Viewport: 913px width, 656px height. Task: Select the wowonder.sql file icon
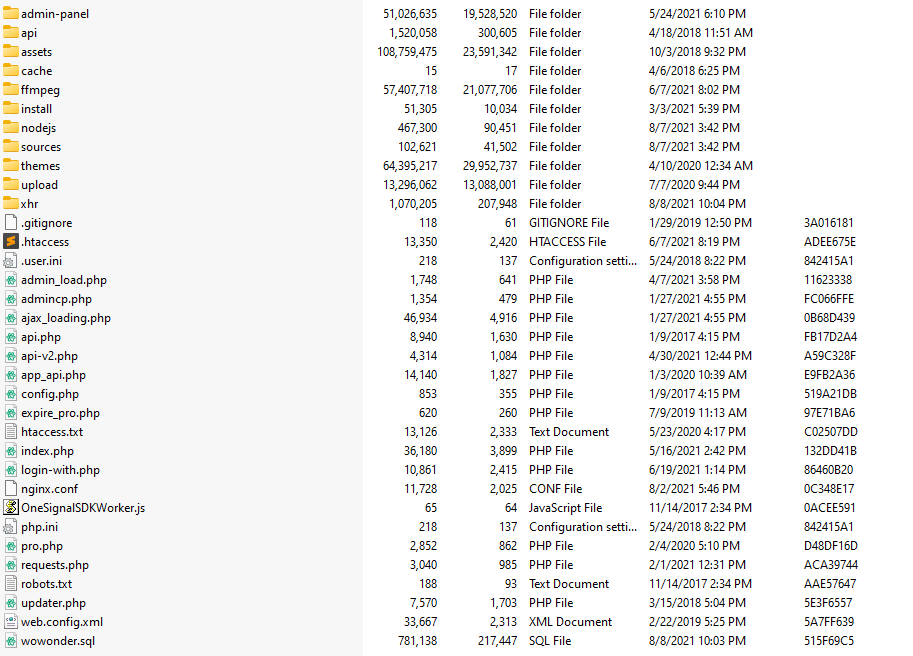(x=11, y=641)
